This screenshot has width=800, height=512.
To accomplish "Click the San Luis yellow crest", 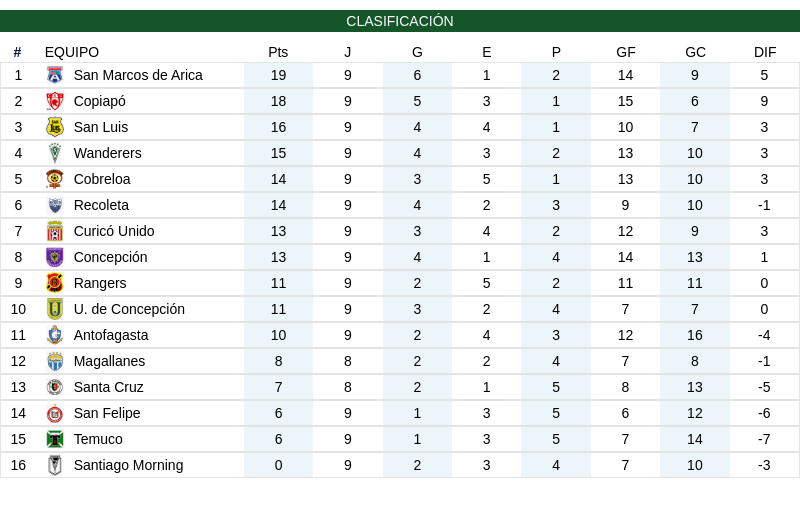I will (55, 127).
